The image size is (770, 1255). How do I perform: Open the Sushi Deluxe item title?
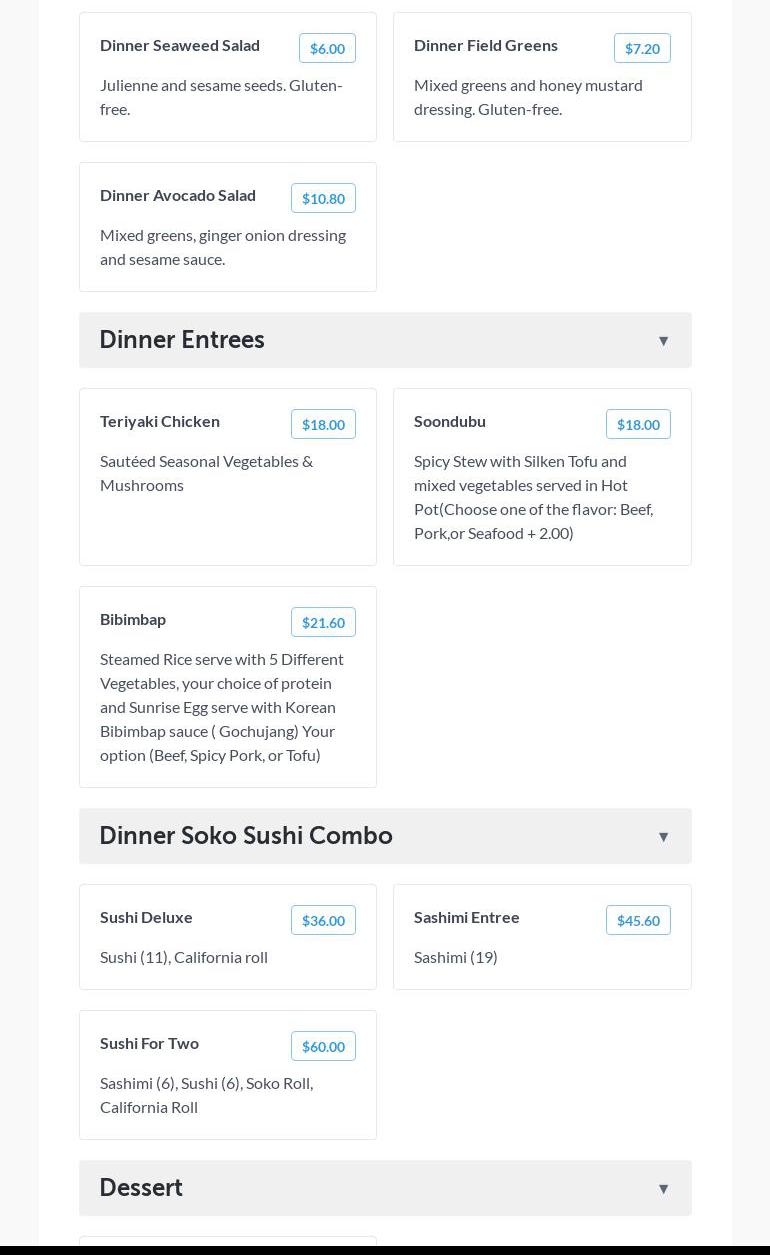tap(146, 917)
